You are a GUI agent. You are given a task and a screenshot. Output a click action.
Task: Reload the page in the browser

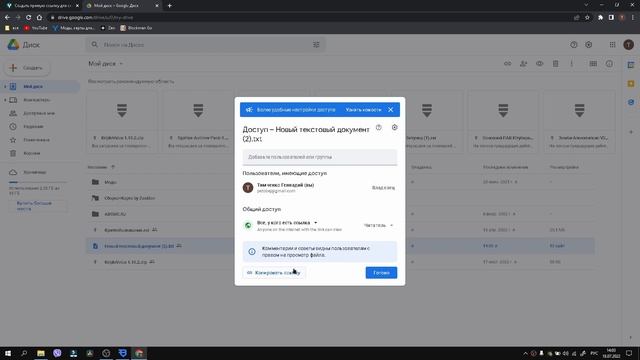pyautogui.click(x=29, y=18)
